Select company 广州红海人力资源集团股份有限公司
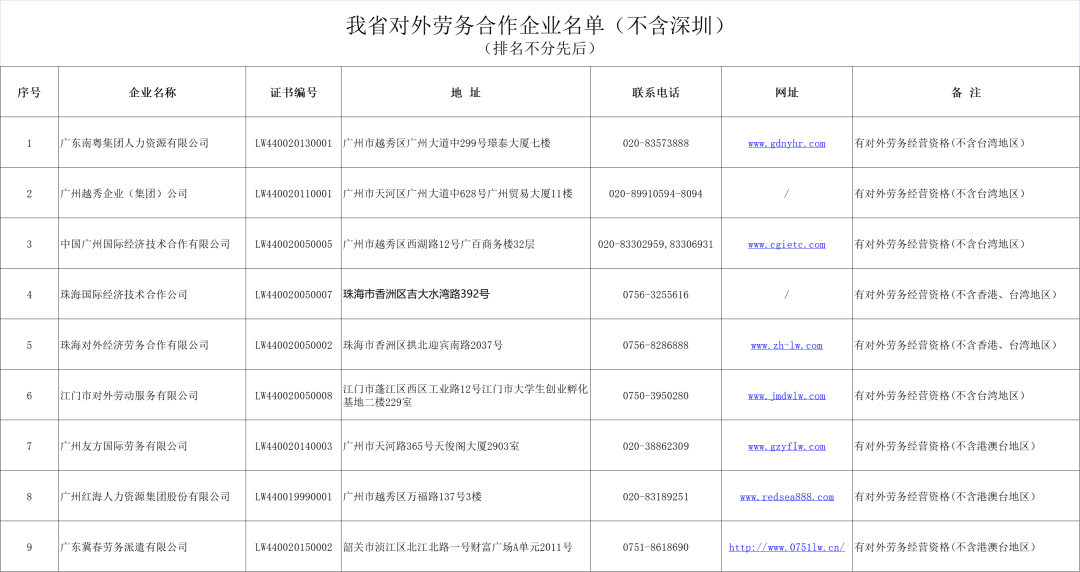The height and width of the screenshot is (572, 1080). [x=145, y=496]
